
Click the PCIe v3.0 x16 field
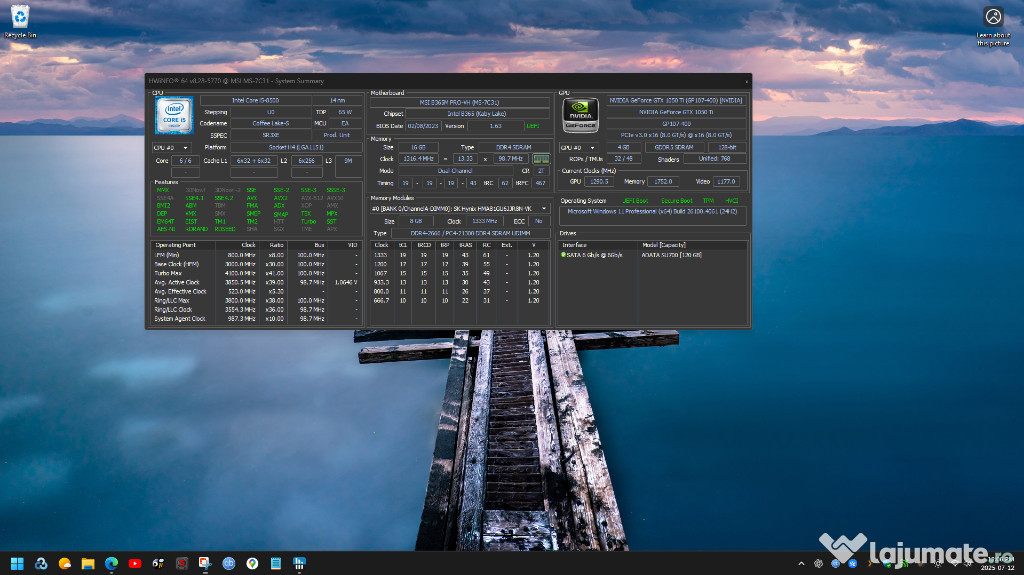[675, 135]
